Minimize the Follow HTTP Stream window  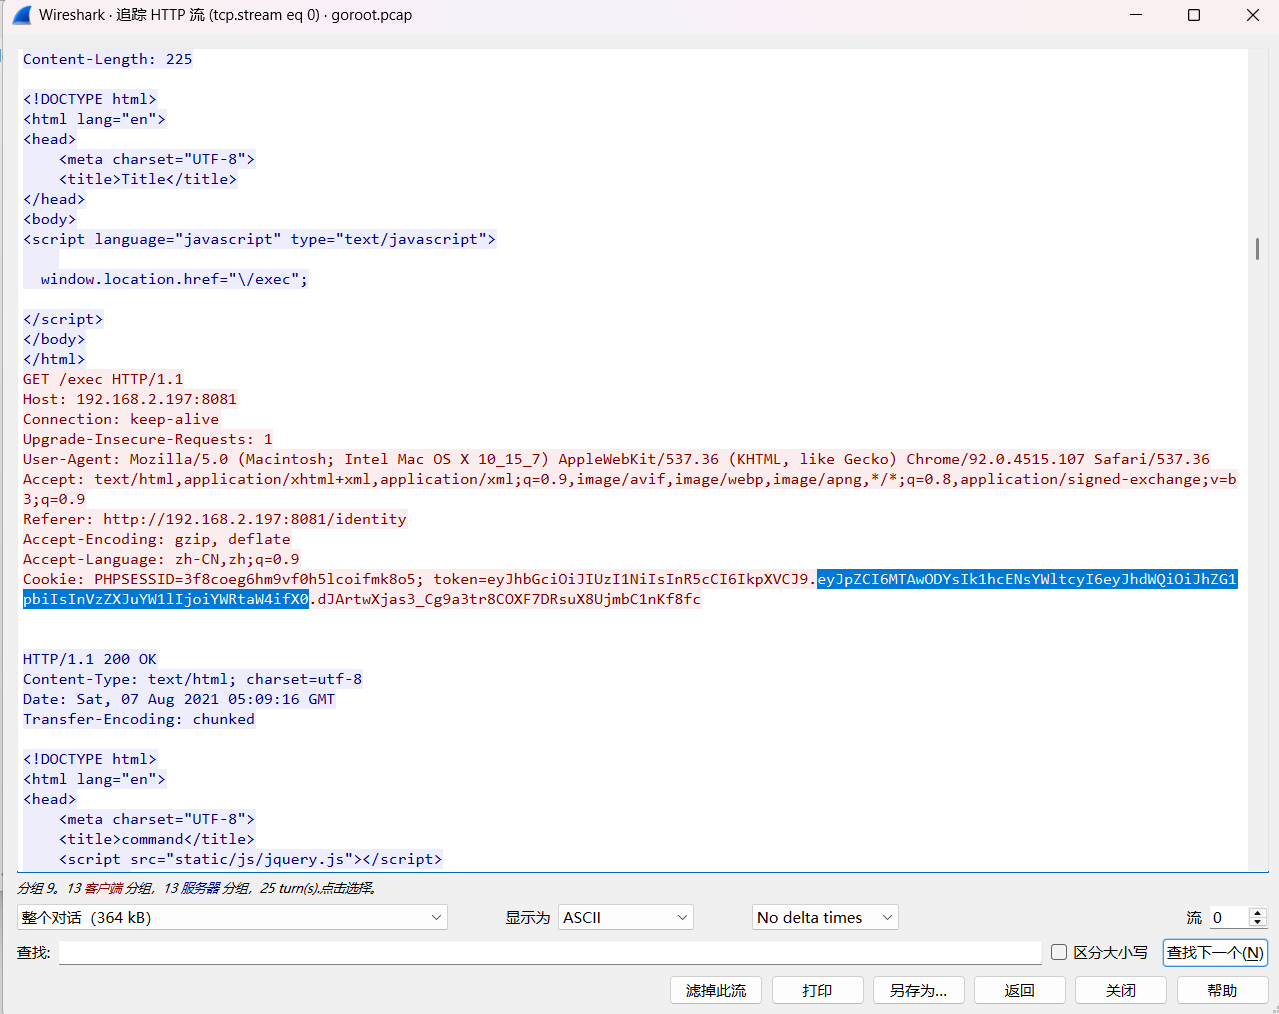tap(1136, 15)
